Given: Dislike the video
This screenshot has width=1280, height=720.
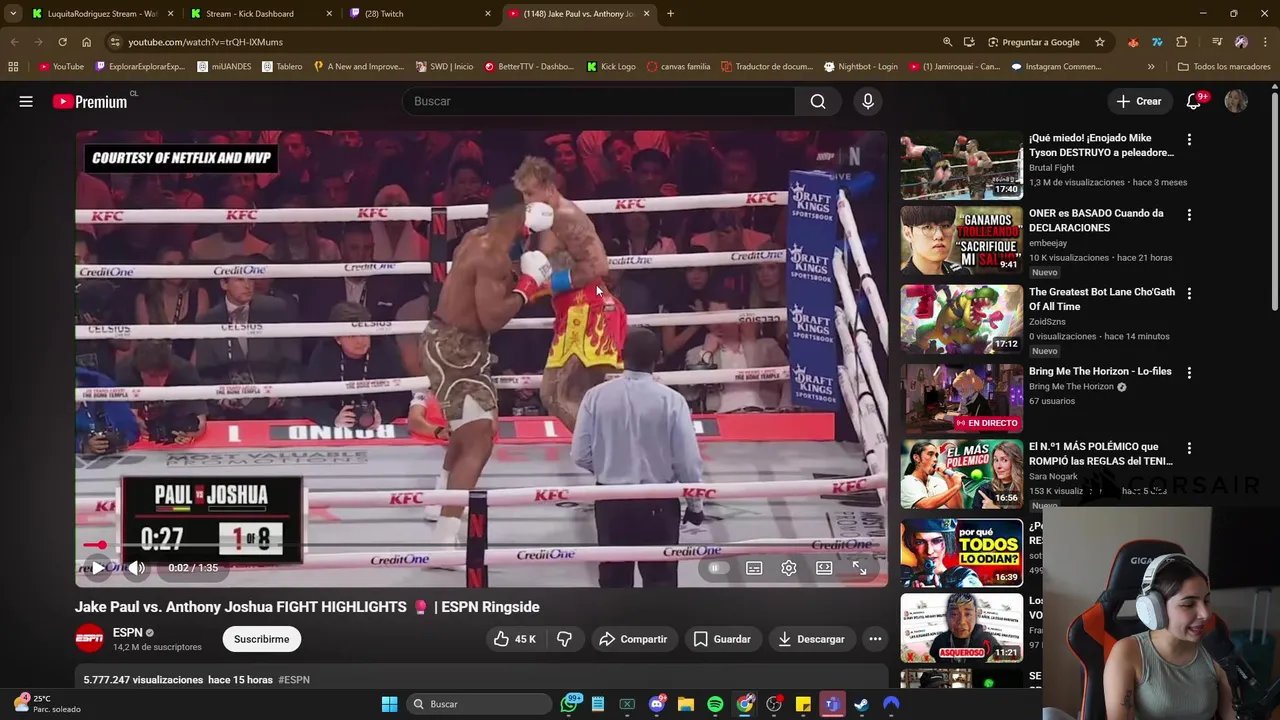Looking at the screenshot, I should coord(564,639).
